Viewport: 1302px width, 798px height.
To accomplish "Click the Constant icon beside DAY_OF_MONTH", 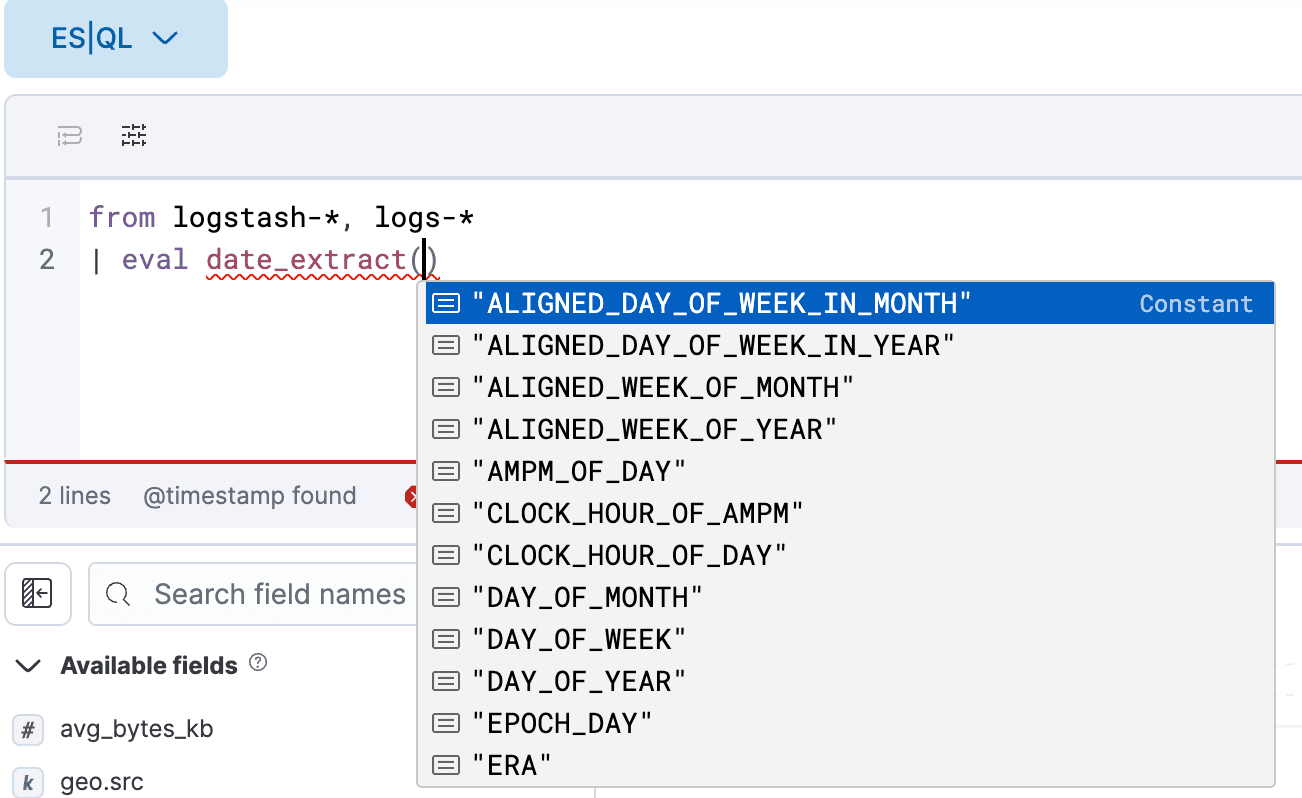I will pos(446,597).
